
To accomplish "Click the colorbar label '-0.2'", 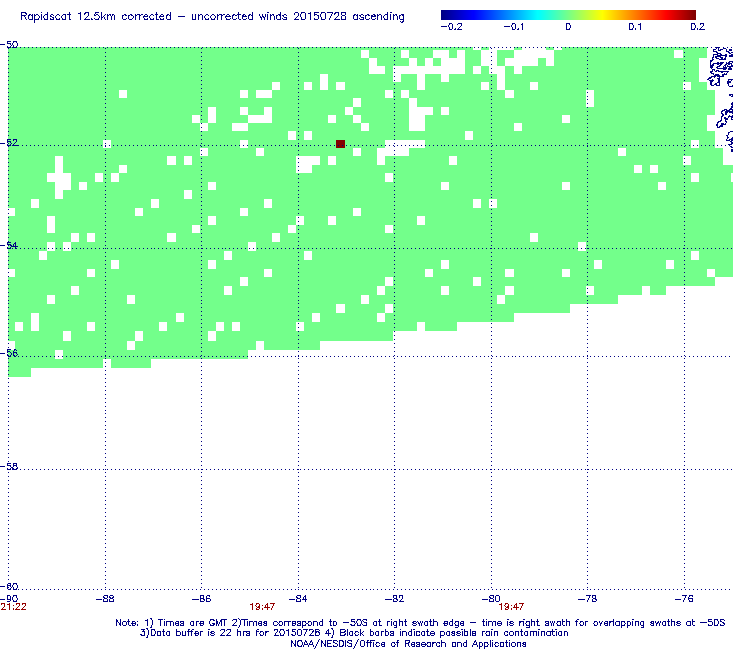I will 451,27.
